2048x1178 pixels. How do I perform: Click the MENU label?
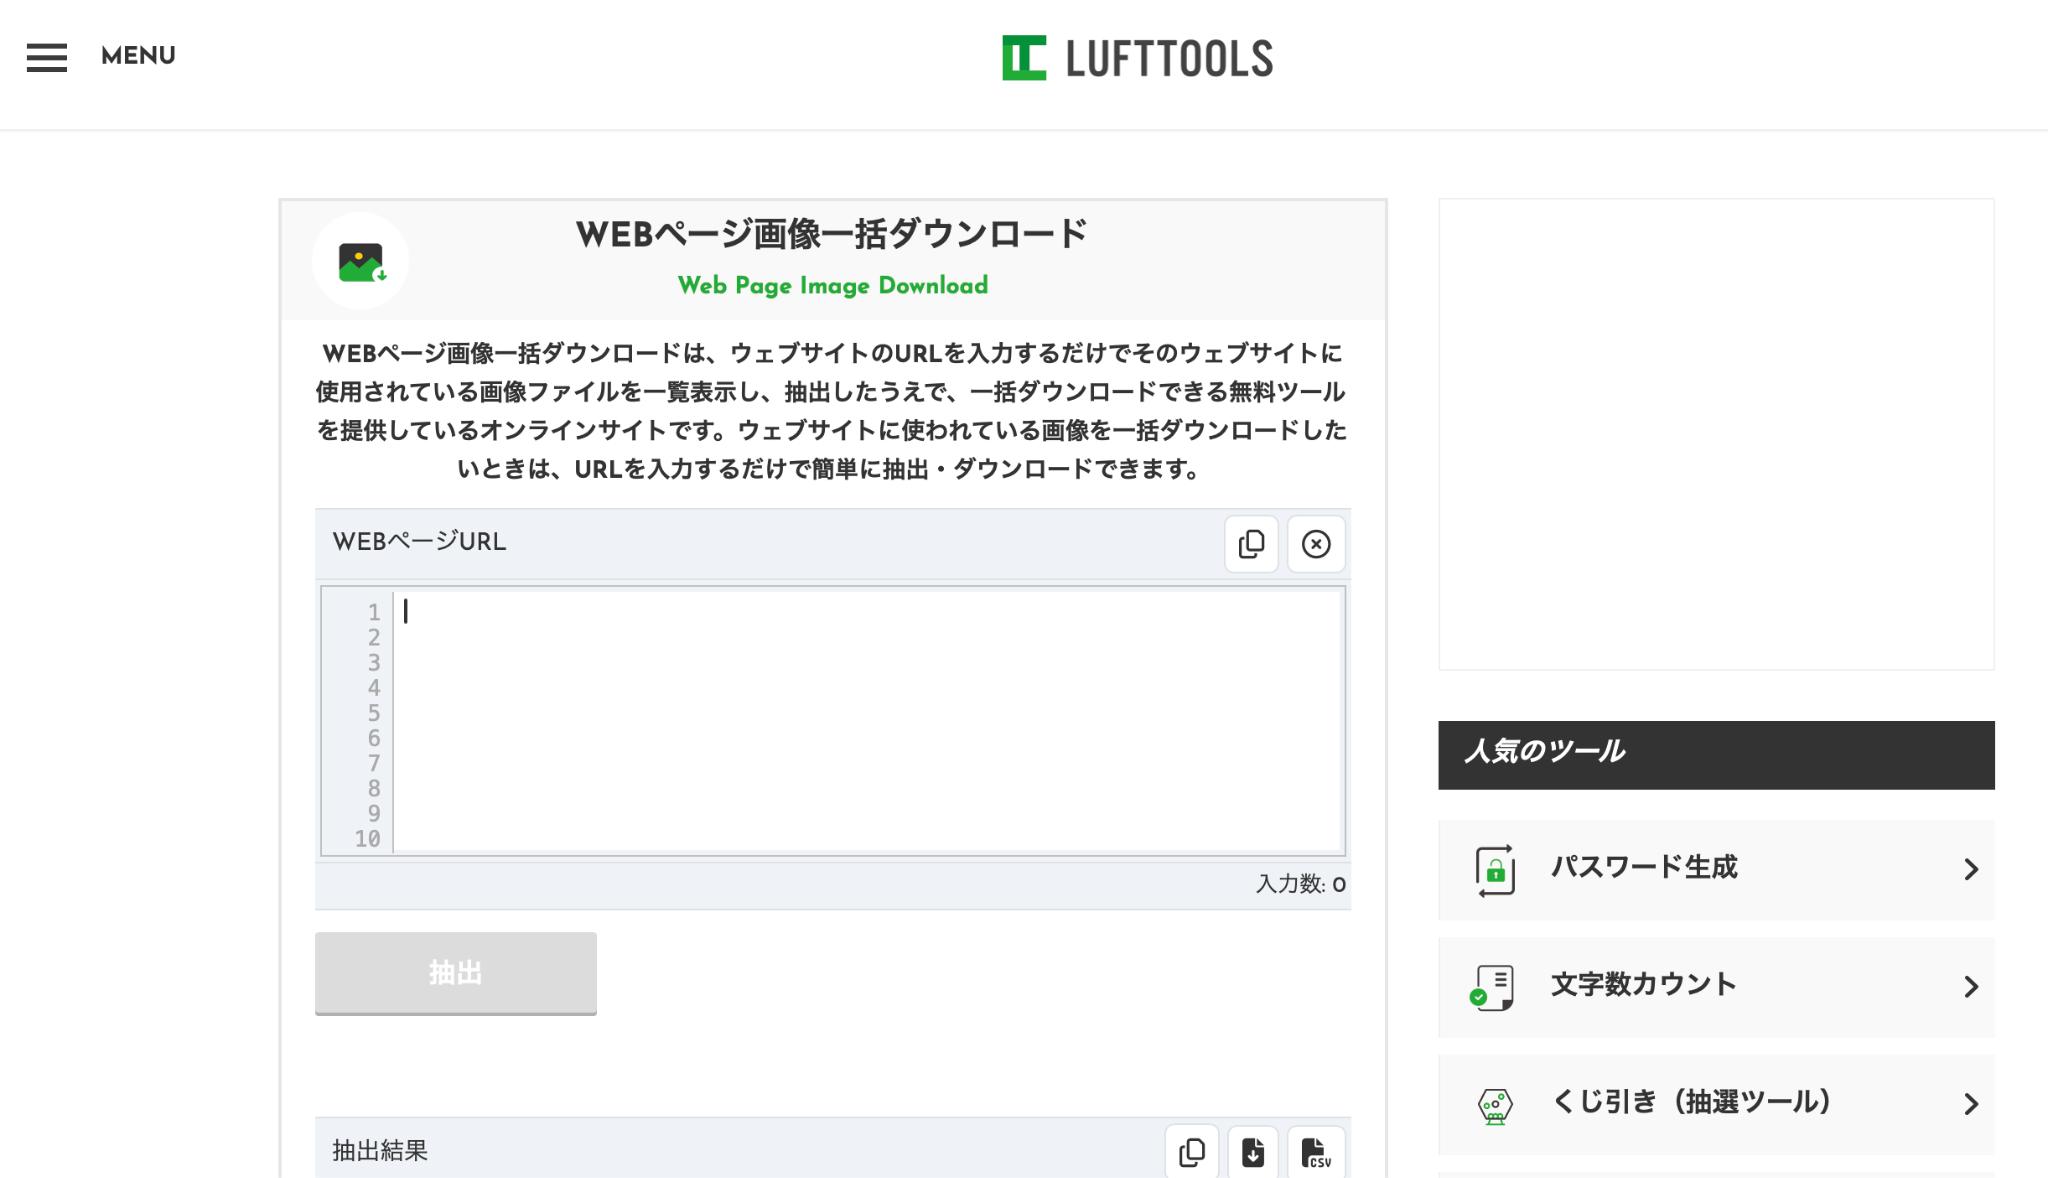pyautogui.click(x=138, y=56)
